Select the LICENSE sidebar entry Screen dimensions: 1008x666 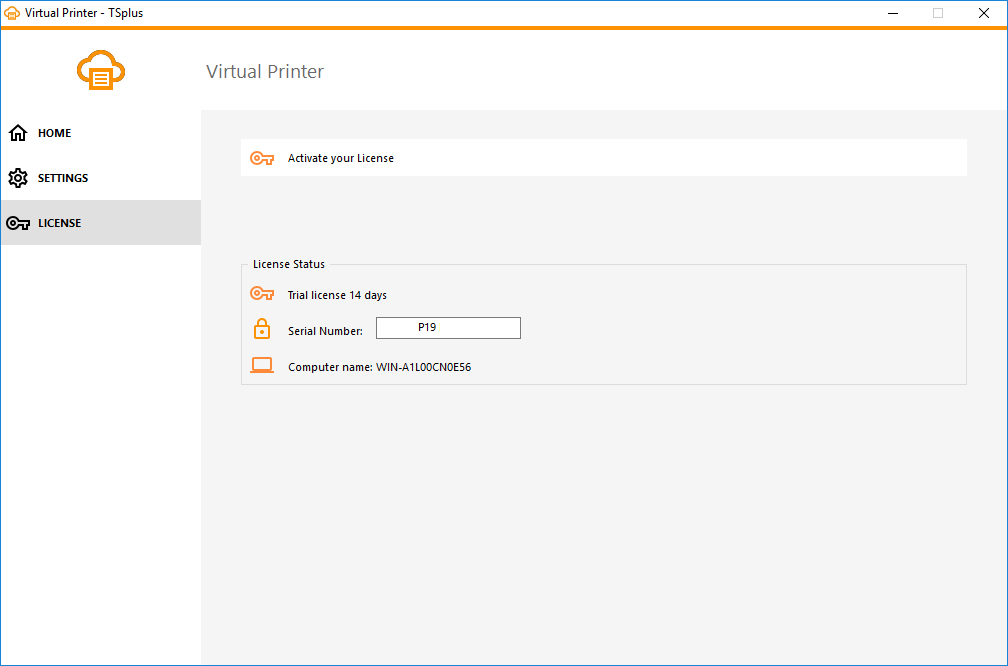(x=61, y=222)
